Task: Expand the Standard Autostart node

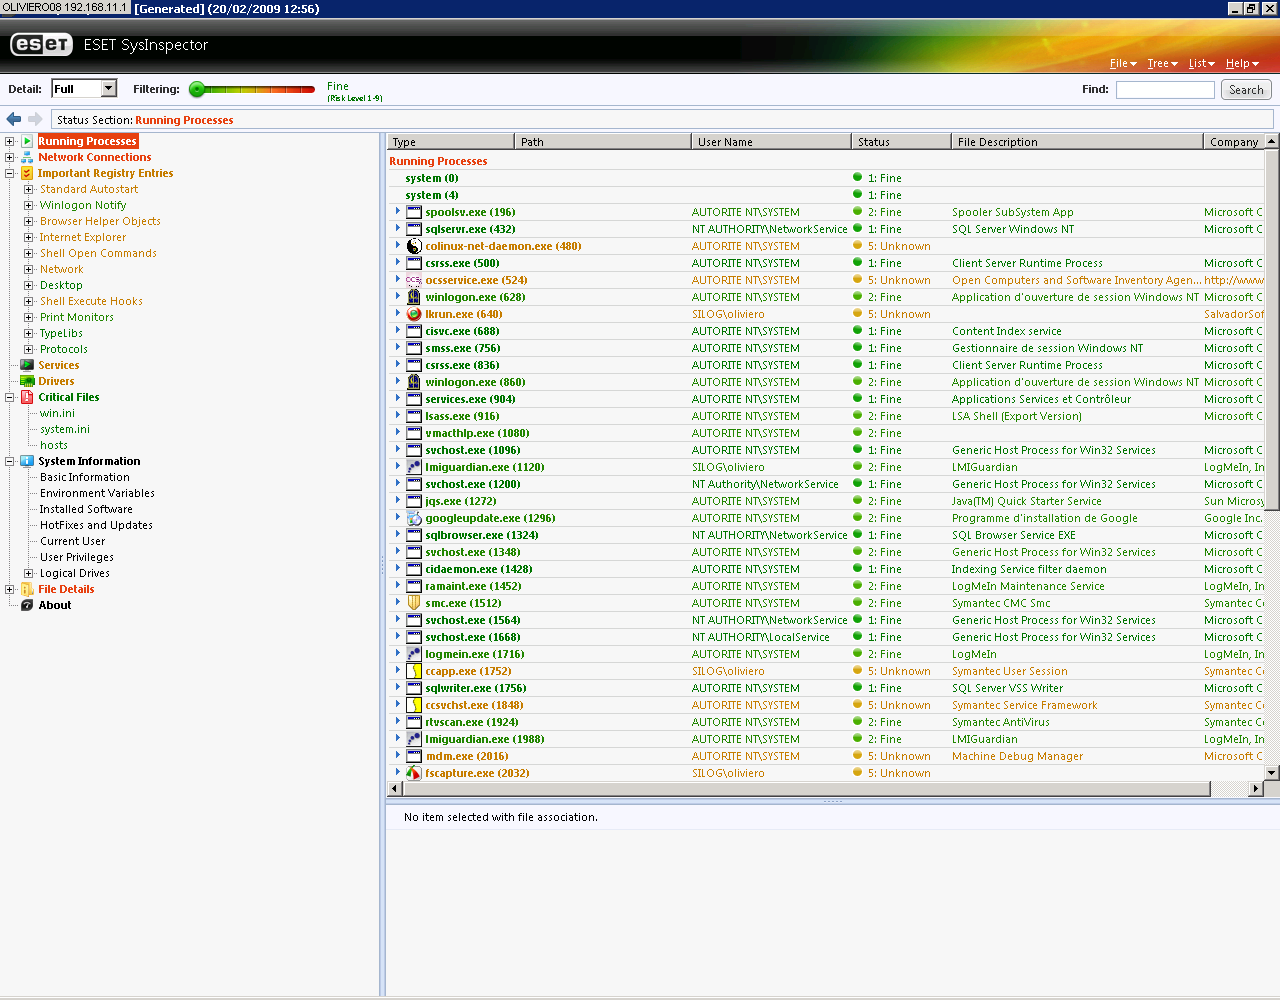Action: [x=29, y=189]
